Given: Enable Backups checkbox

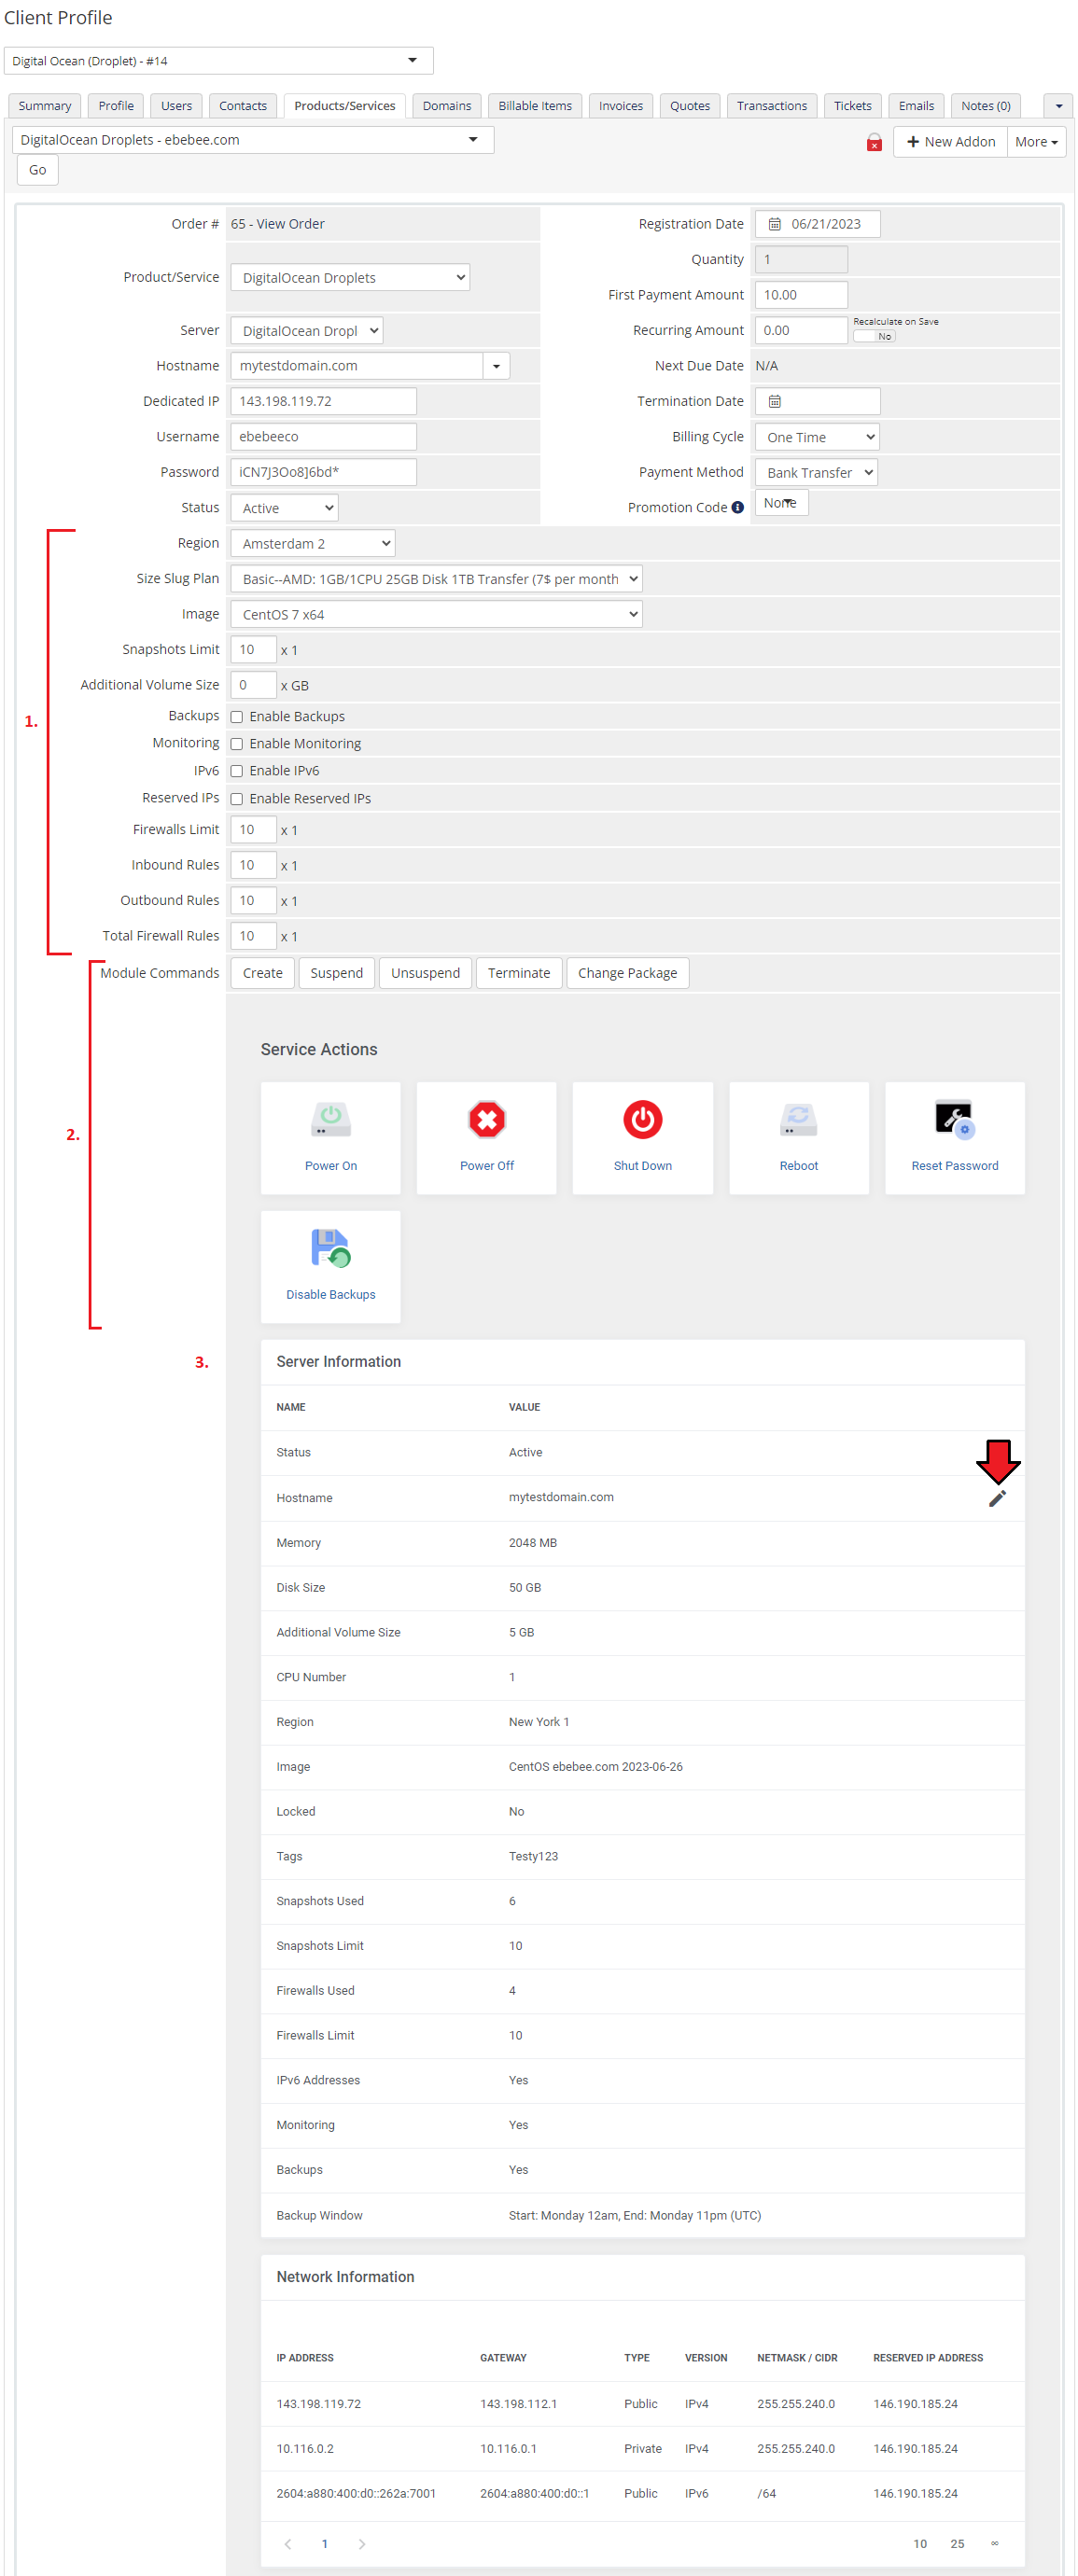Looking at the screenshot, I should tap(237, 717).
